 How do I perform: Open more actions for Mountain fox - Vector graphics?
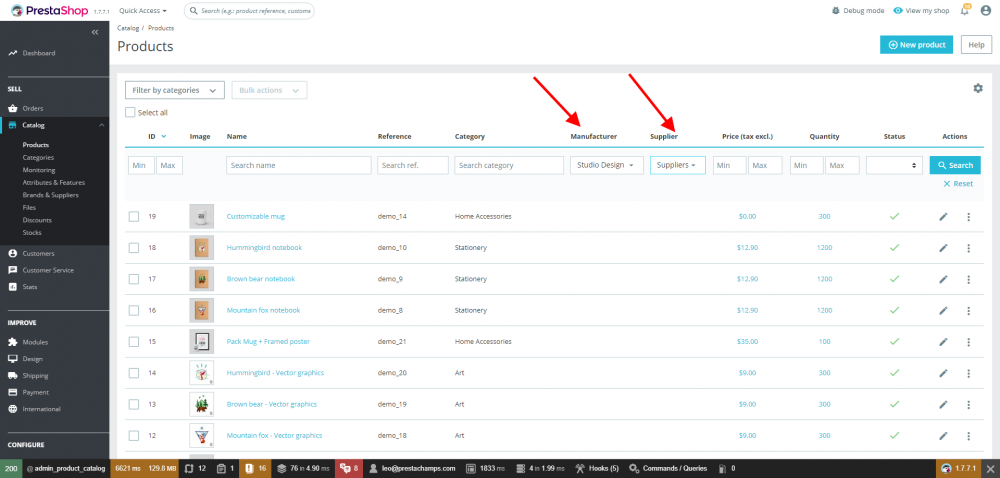pyautogui.click(x=968, y=435)
